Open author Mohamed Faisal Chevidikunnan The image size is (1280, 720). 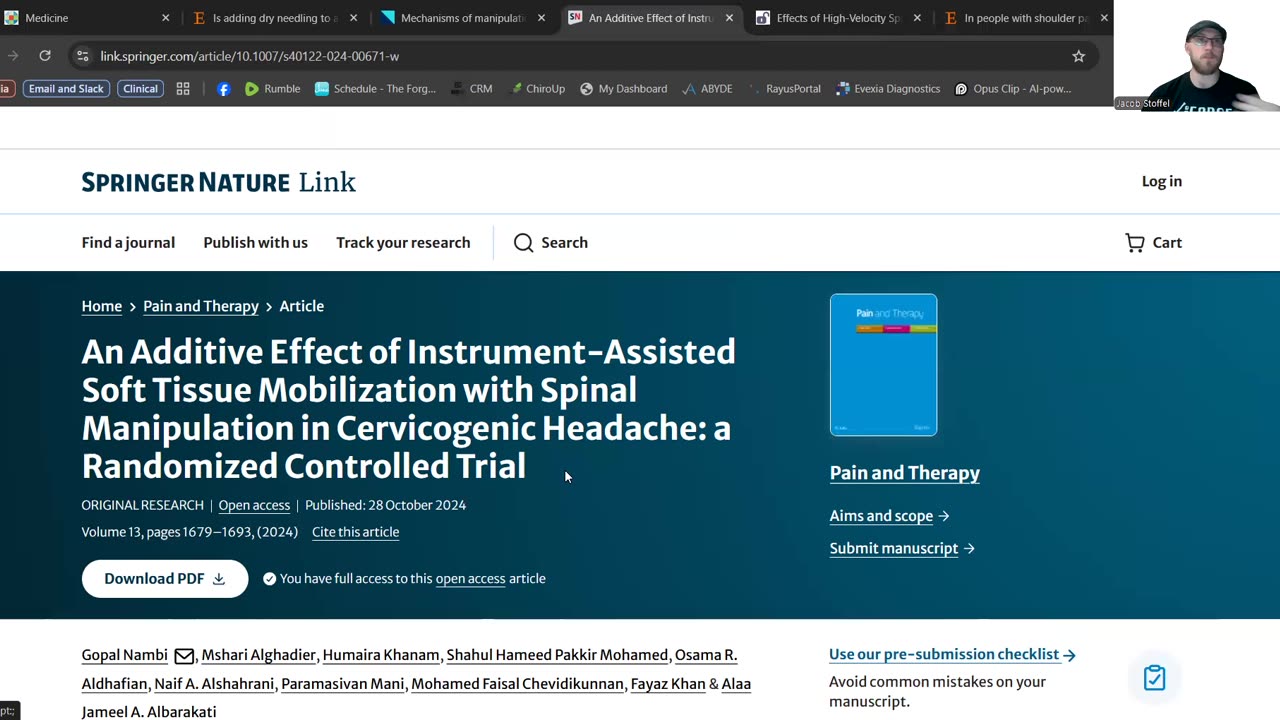517,684
